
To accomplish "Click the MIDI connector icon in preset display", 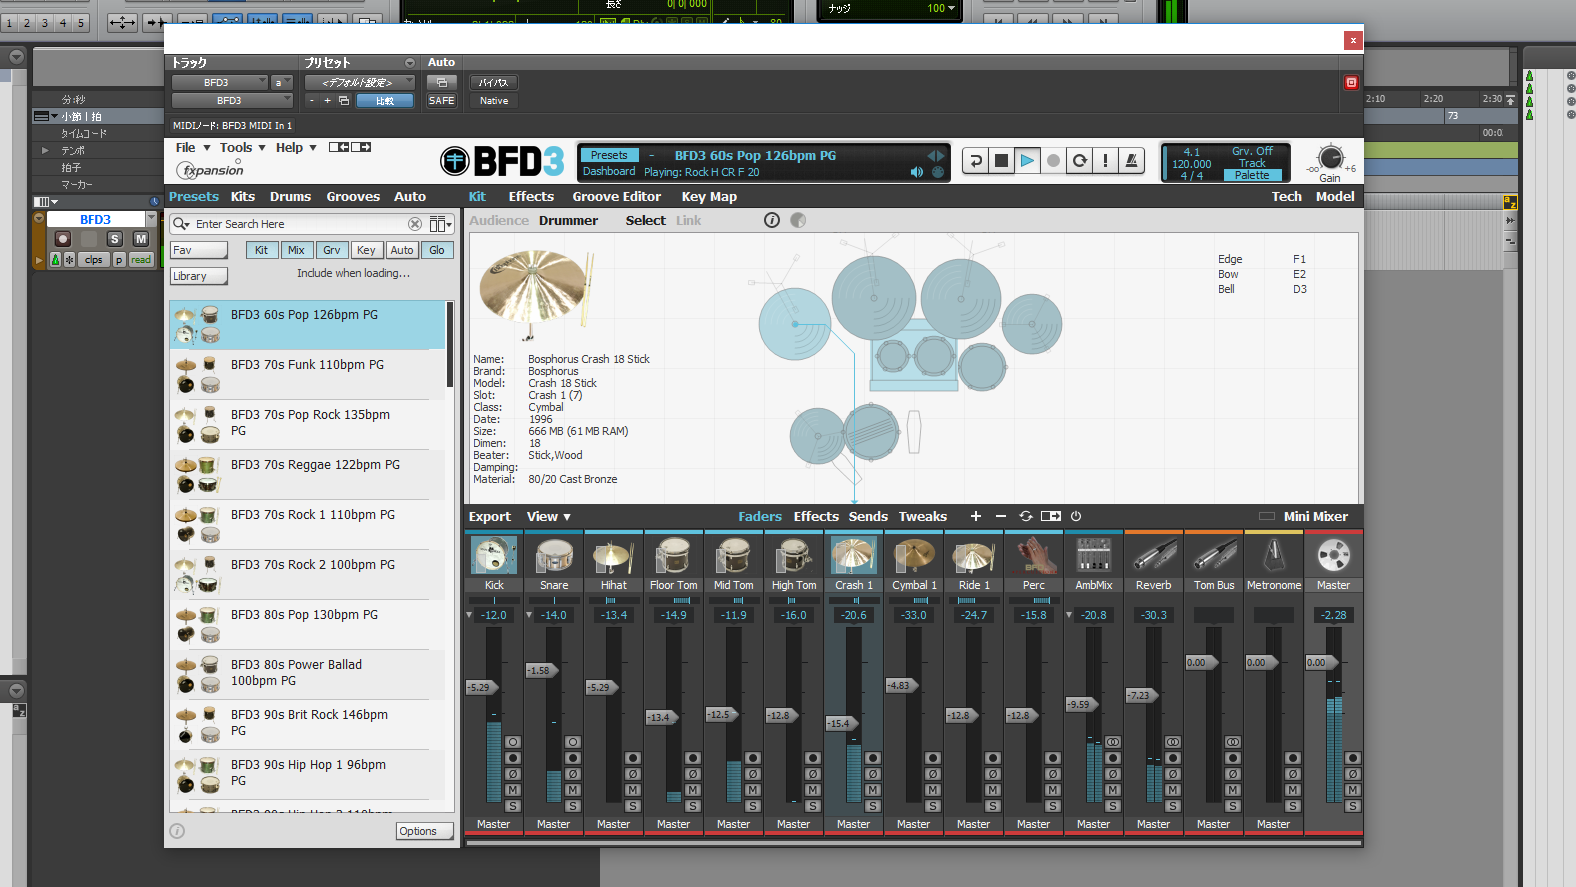I will (x=938, y=172).
